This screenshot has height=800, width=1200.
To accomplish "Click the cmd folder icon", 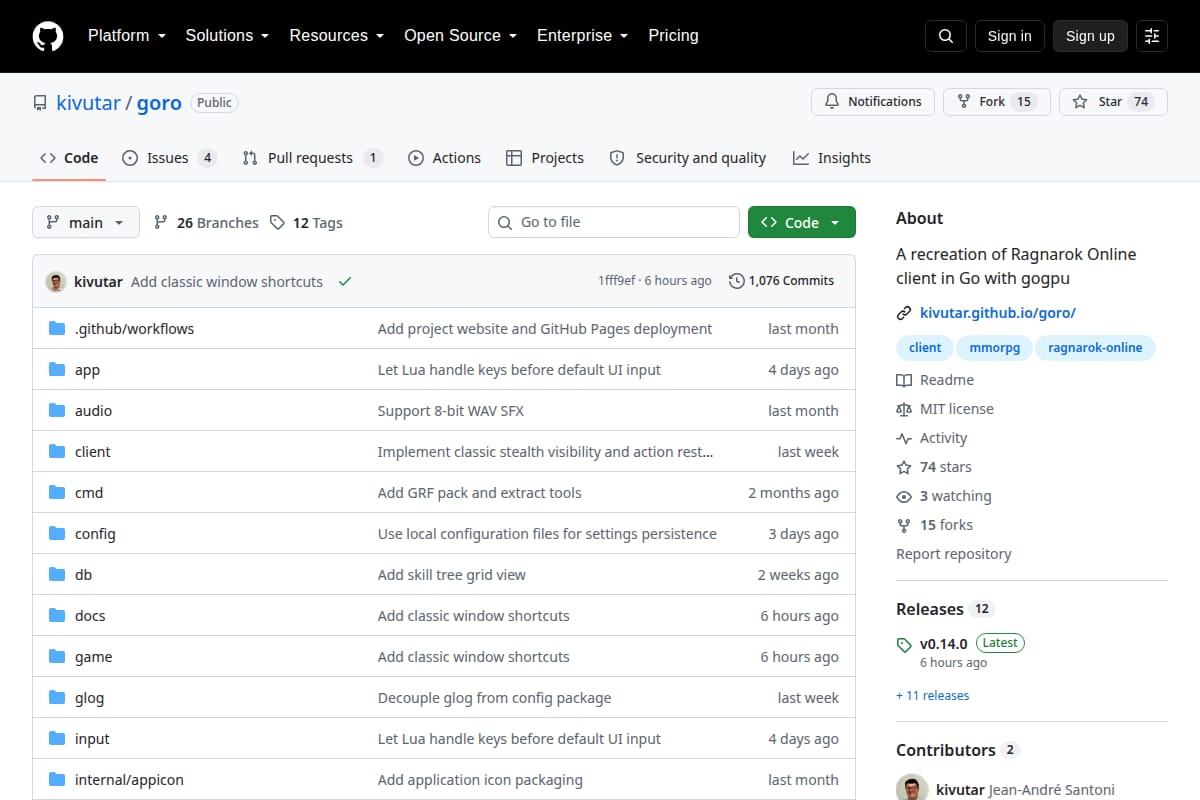I will [x=57, y=493].
